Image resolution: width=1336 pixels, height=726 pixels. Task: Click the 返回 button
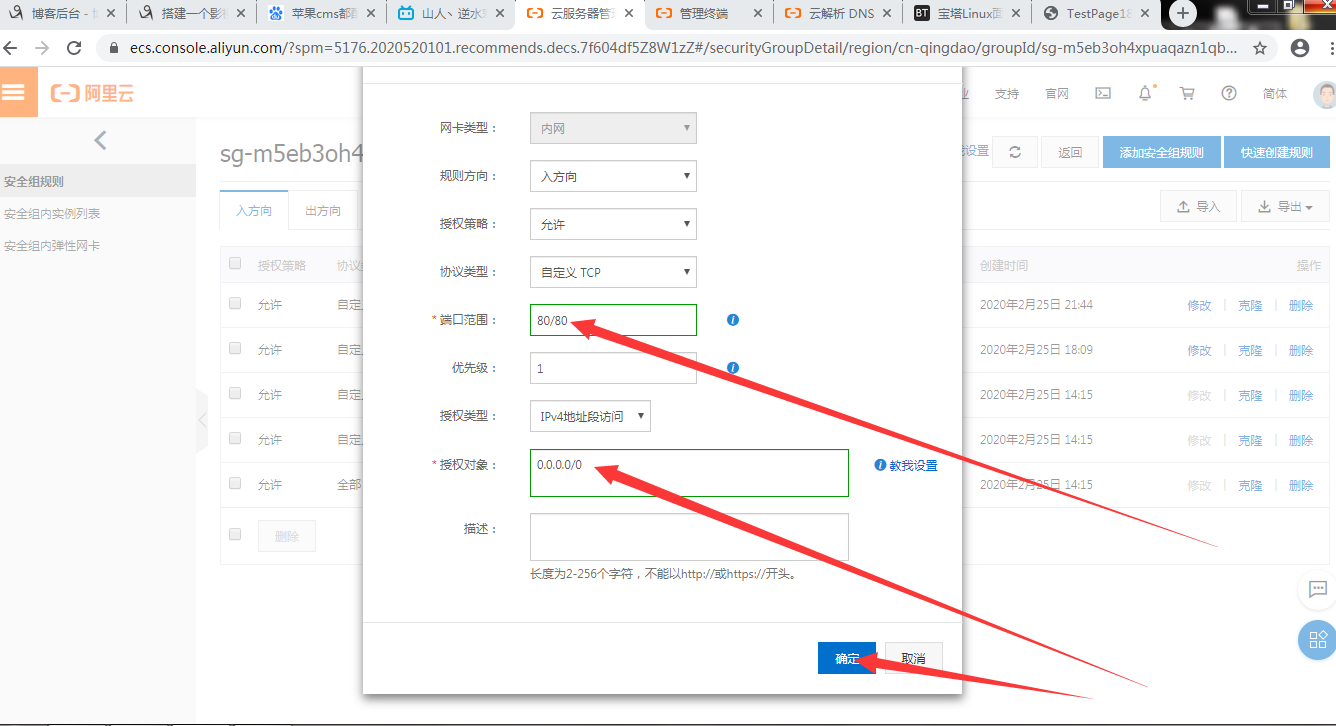pos(1070,152)
